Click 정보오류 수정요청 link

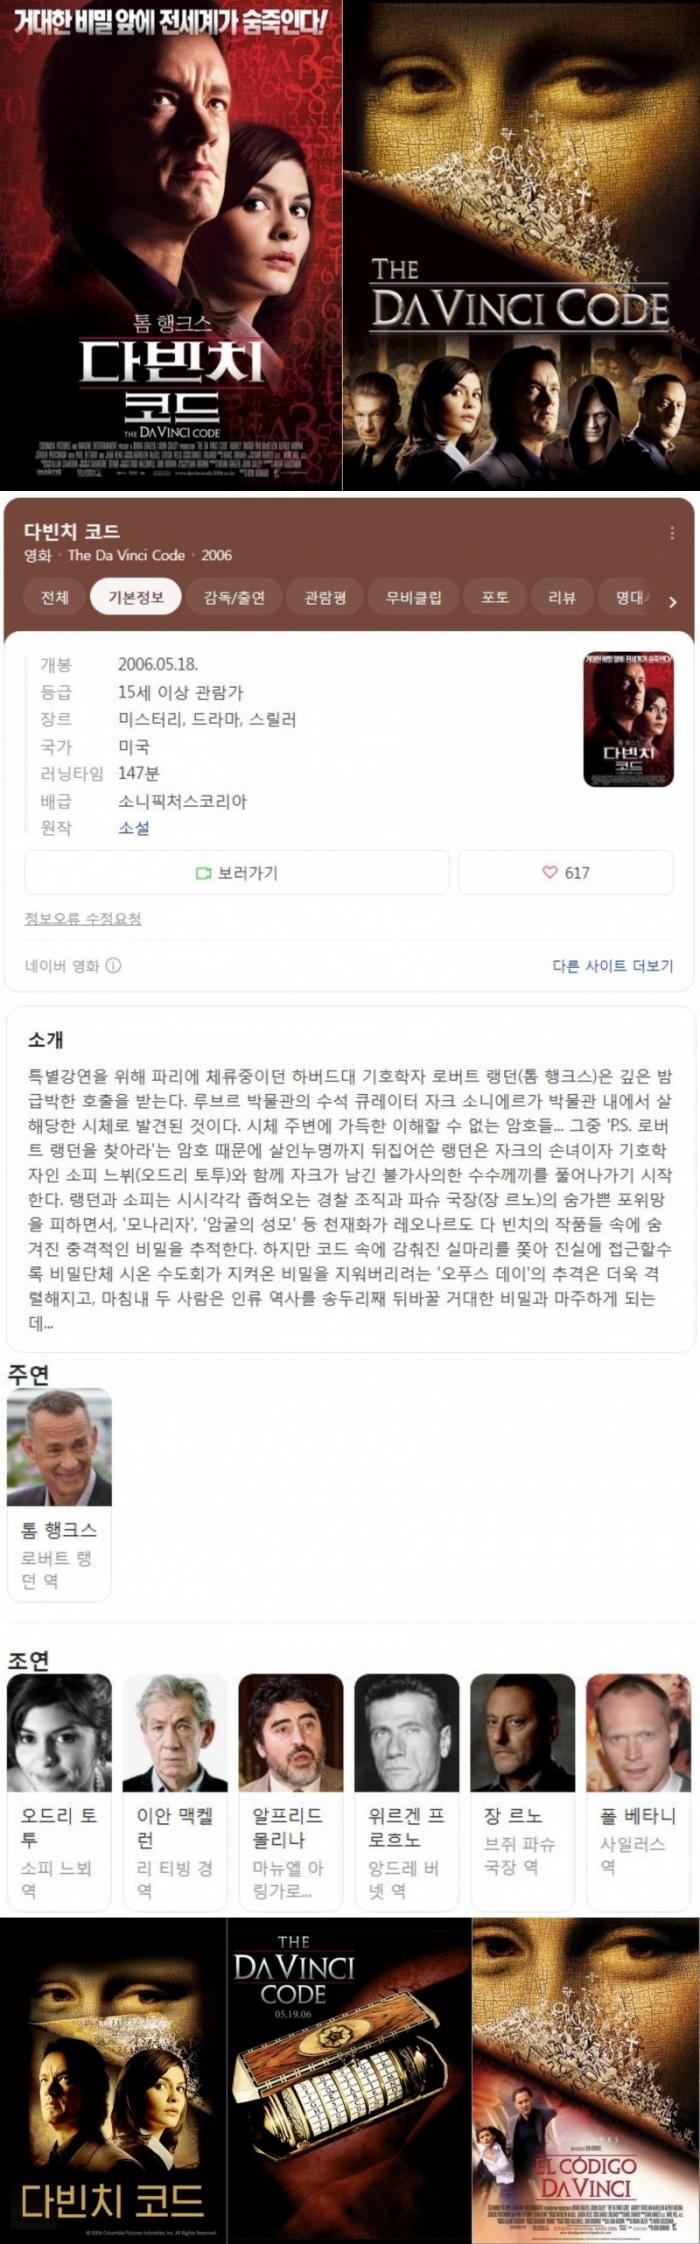tap(83, 918)
